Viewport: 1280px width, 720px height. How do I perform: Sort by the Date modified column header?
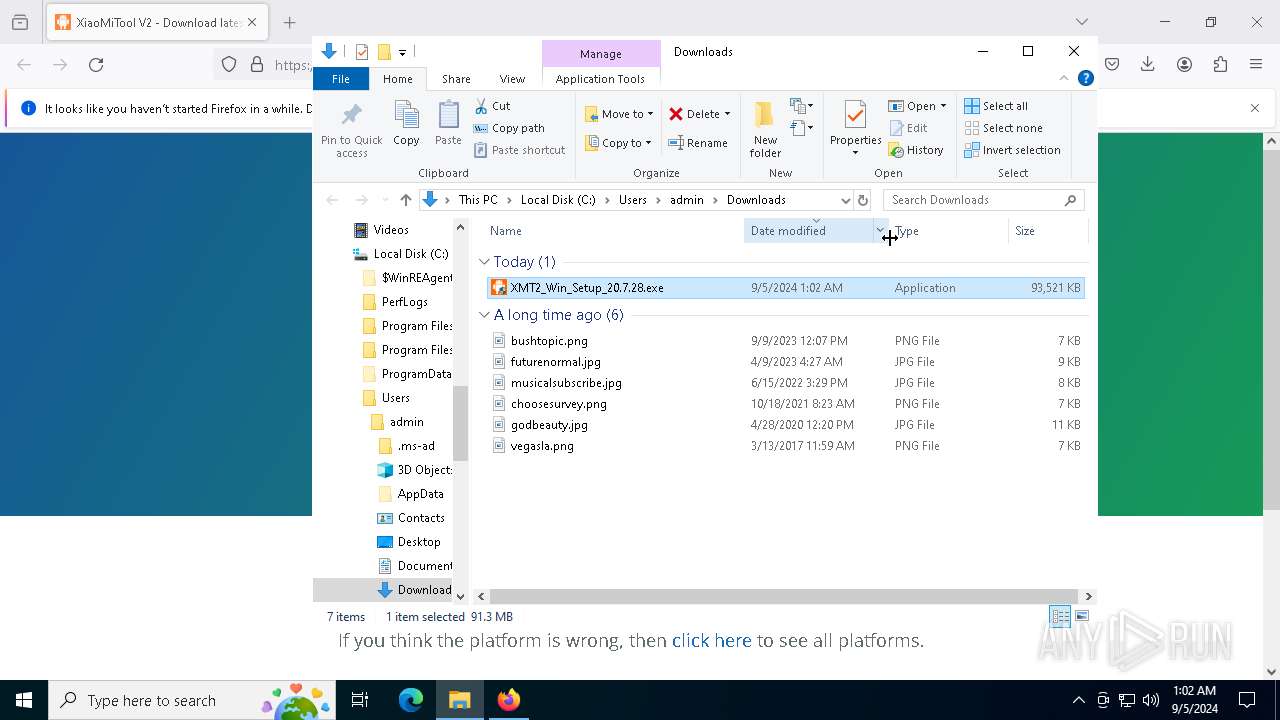[788, 231]
